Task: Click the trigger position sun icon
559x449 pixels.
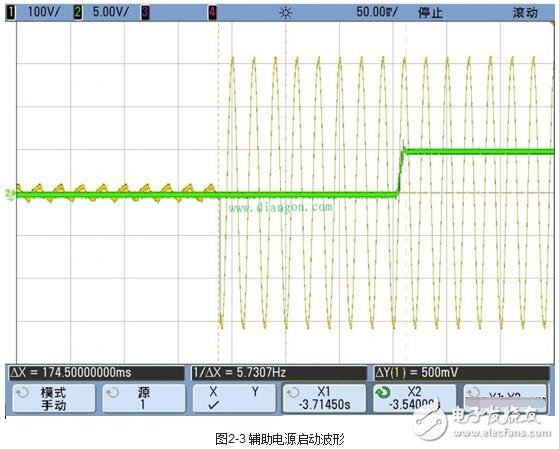Action: [286, 13]
